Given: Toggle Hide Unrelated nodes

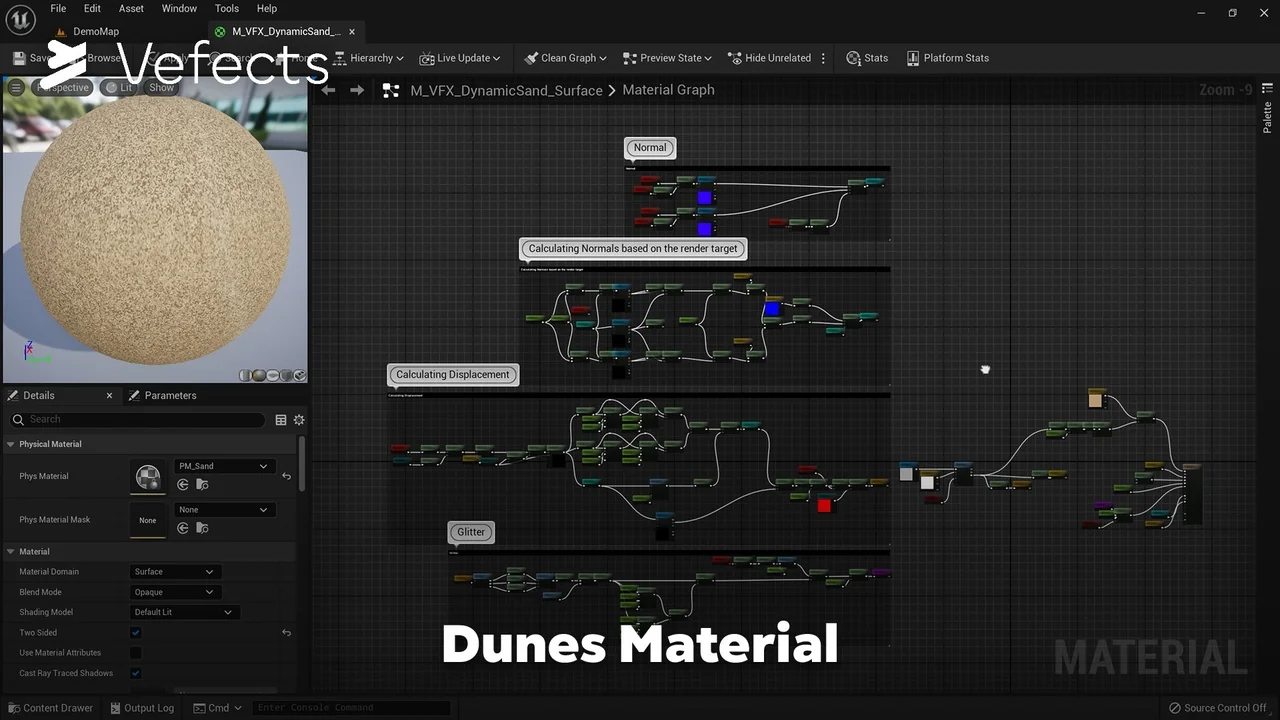Looking at the screenshot, I should point(768,58).
